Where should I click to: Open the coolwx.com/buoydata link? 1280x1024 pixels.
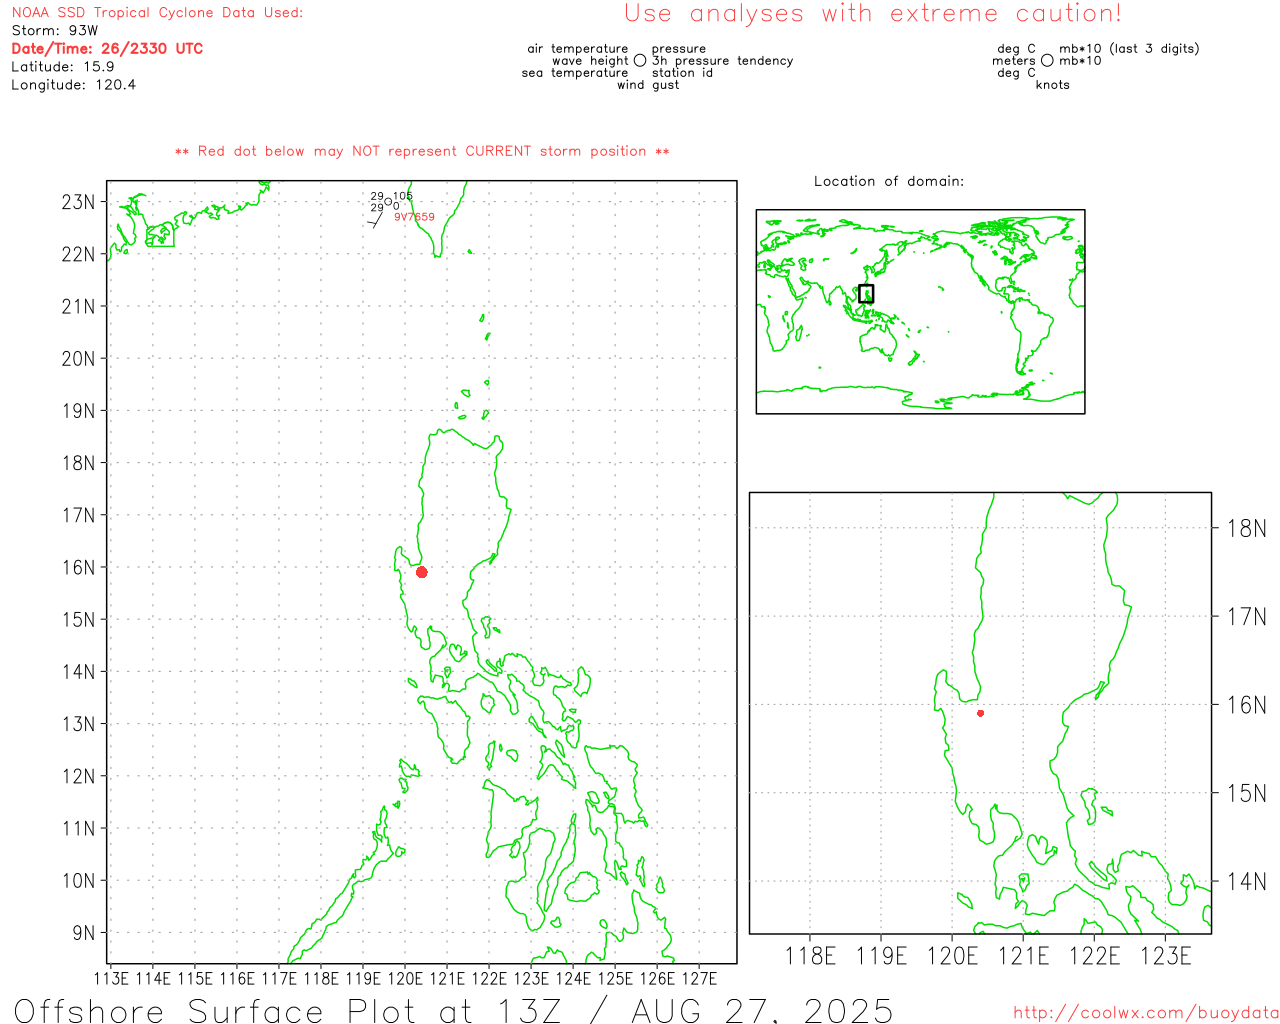(x=1146, y=1013)
